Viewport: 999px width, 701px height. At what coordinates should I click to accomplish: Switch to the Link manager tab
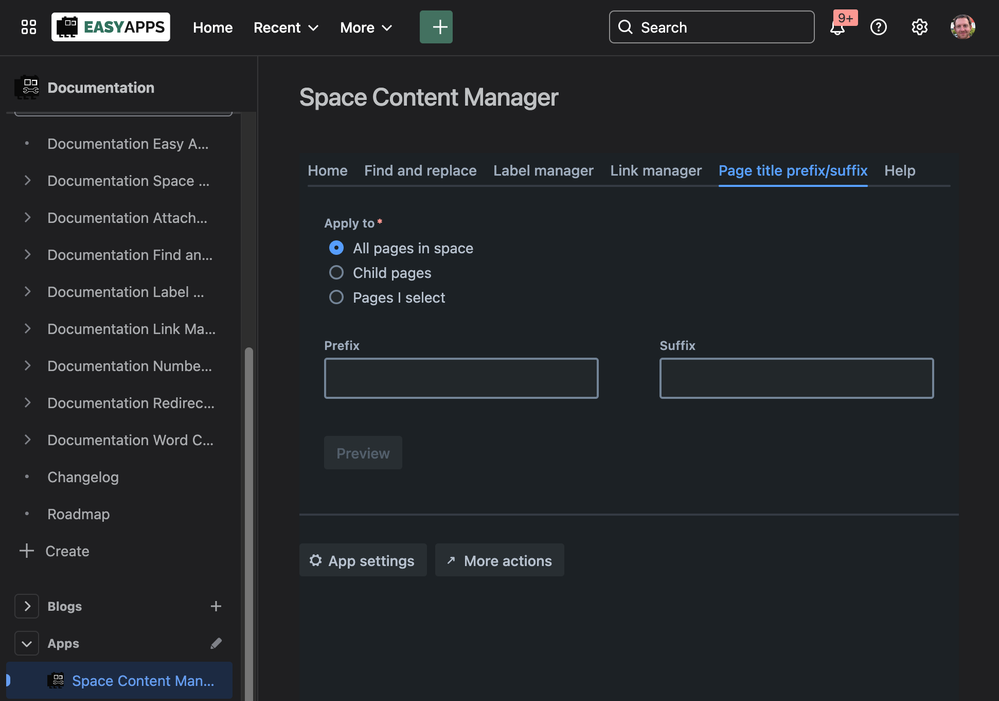click(x=656, y=171)
